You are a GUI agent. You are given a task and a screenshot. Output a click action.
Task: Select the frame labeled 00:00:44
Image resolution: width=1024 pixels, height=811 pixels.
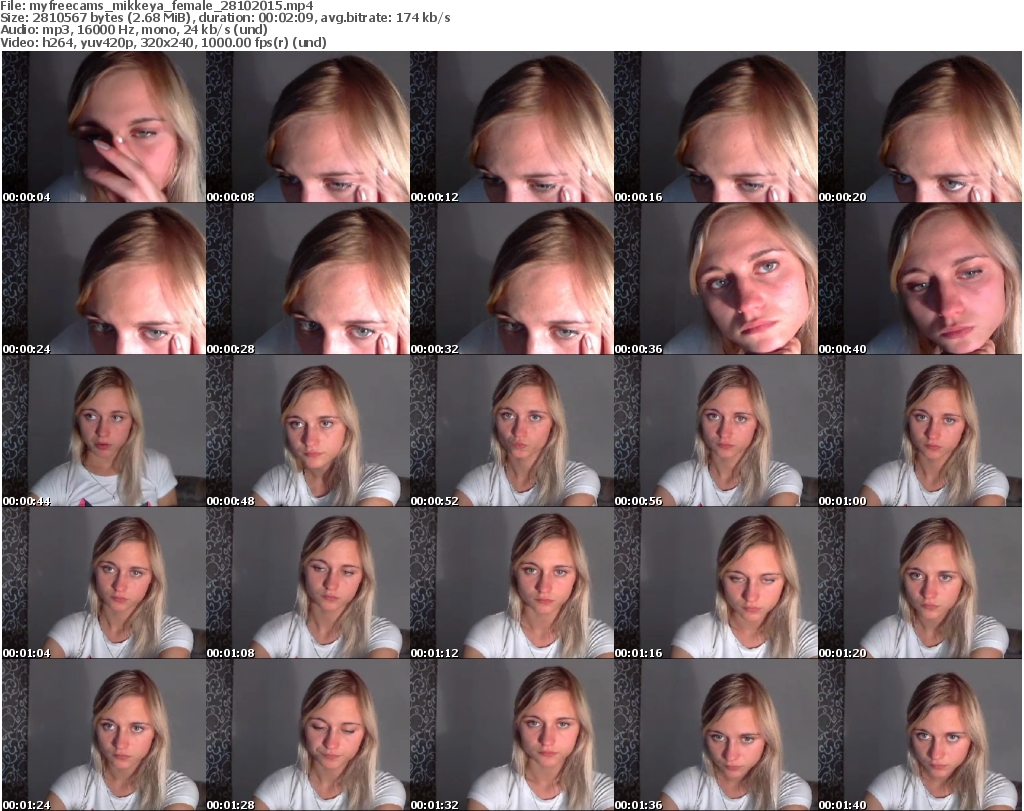104,431
